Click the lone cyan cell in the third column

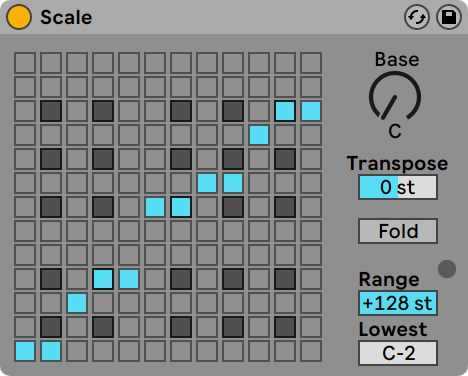77,303
